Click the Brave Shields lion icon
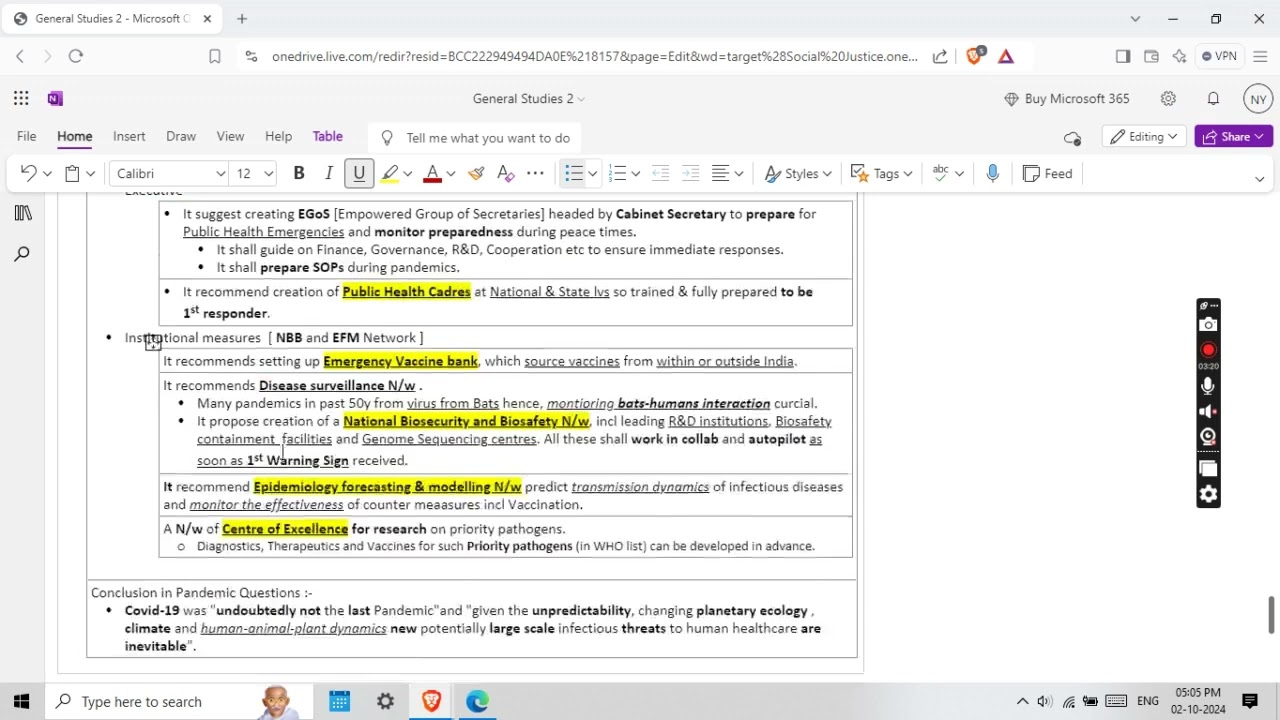1280x720 pixels. click(974, 56)
